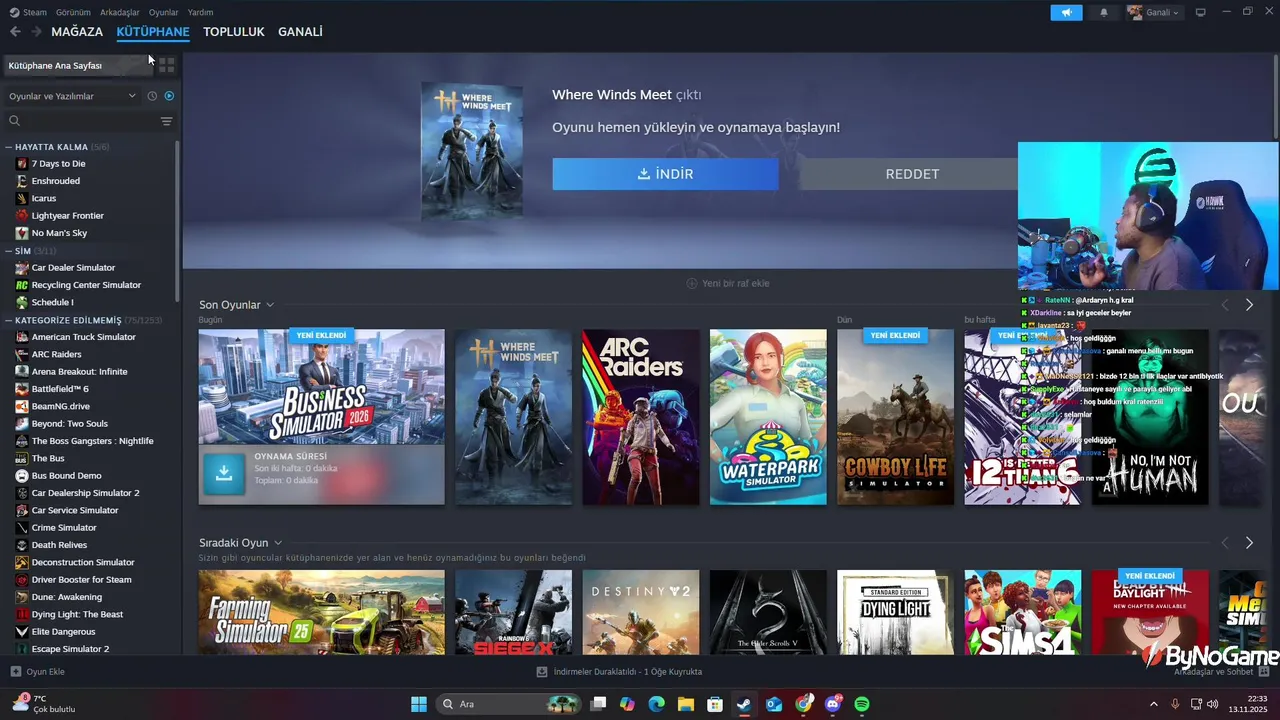Expand the Son Oyunlar shelf dropdown
Screen dimensions: 1280x720
270,305
